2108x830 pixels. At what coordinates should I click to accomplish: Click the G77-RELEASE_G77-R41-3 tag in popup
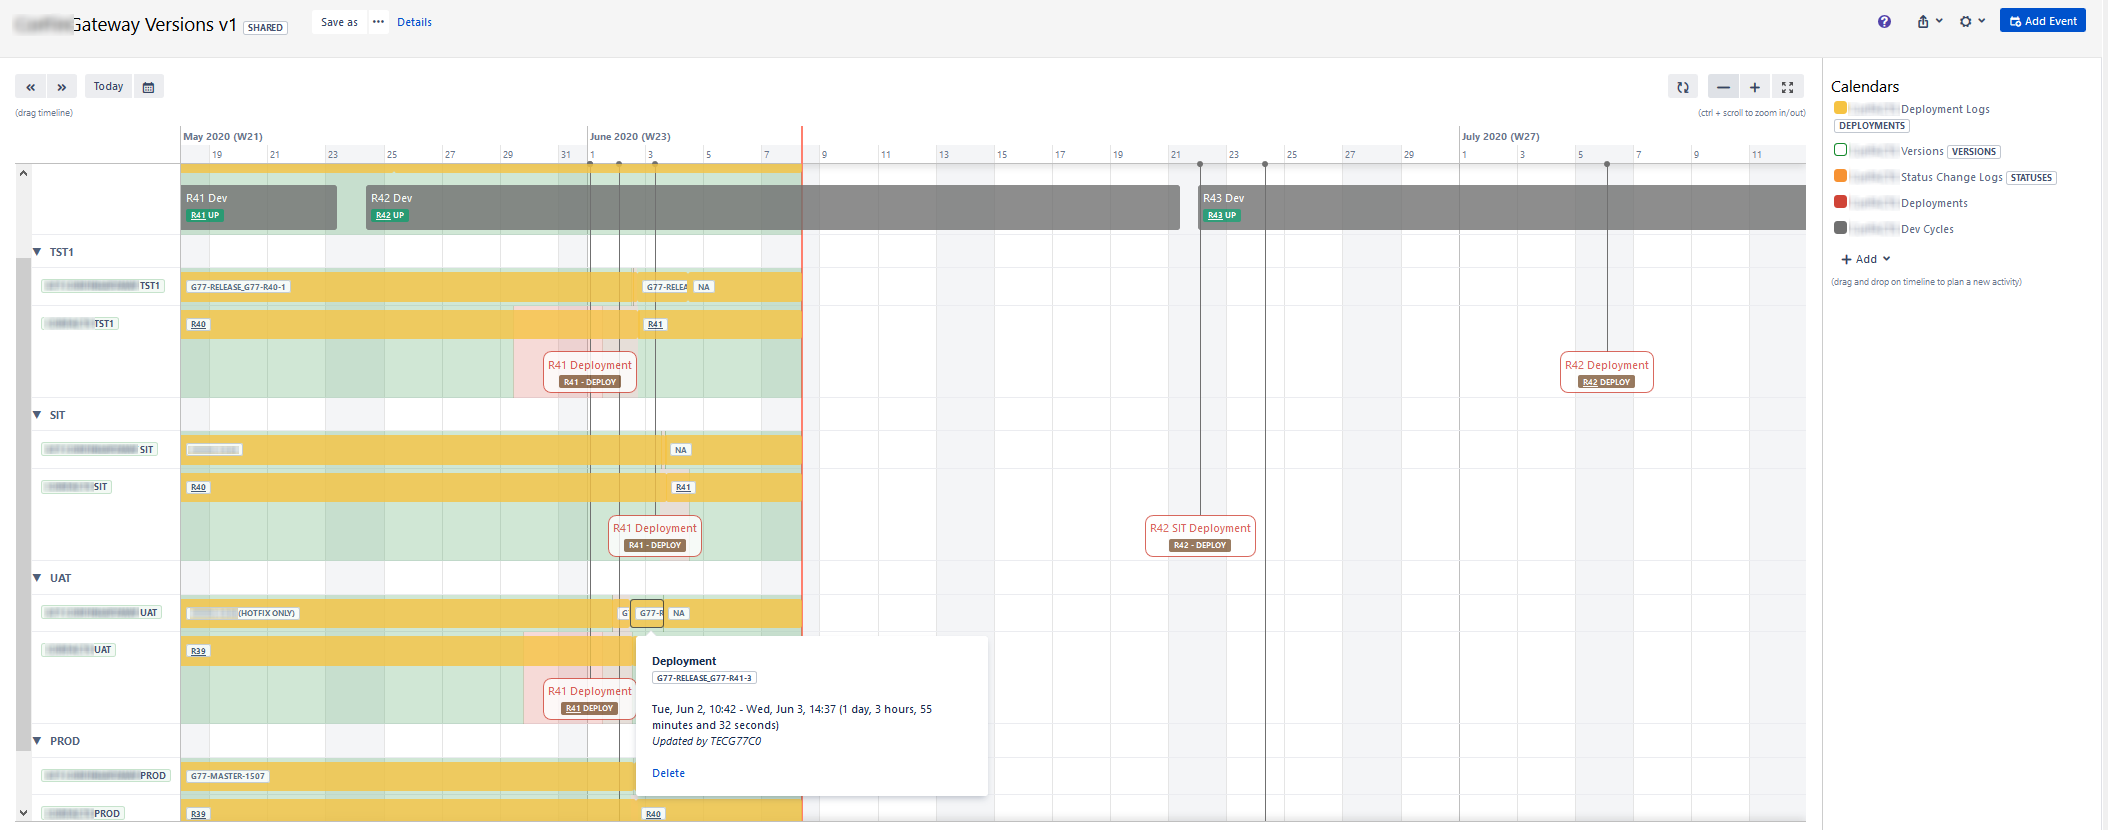point(704,678)
